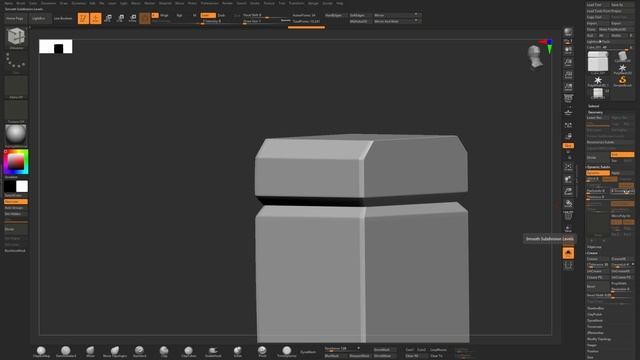Toggle the Dynamic subdivision button
Viewport: 640px width, 360px height.
[x=598, y=173]
